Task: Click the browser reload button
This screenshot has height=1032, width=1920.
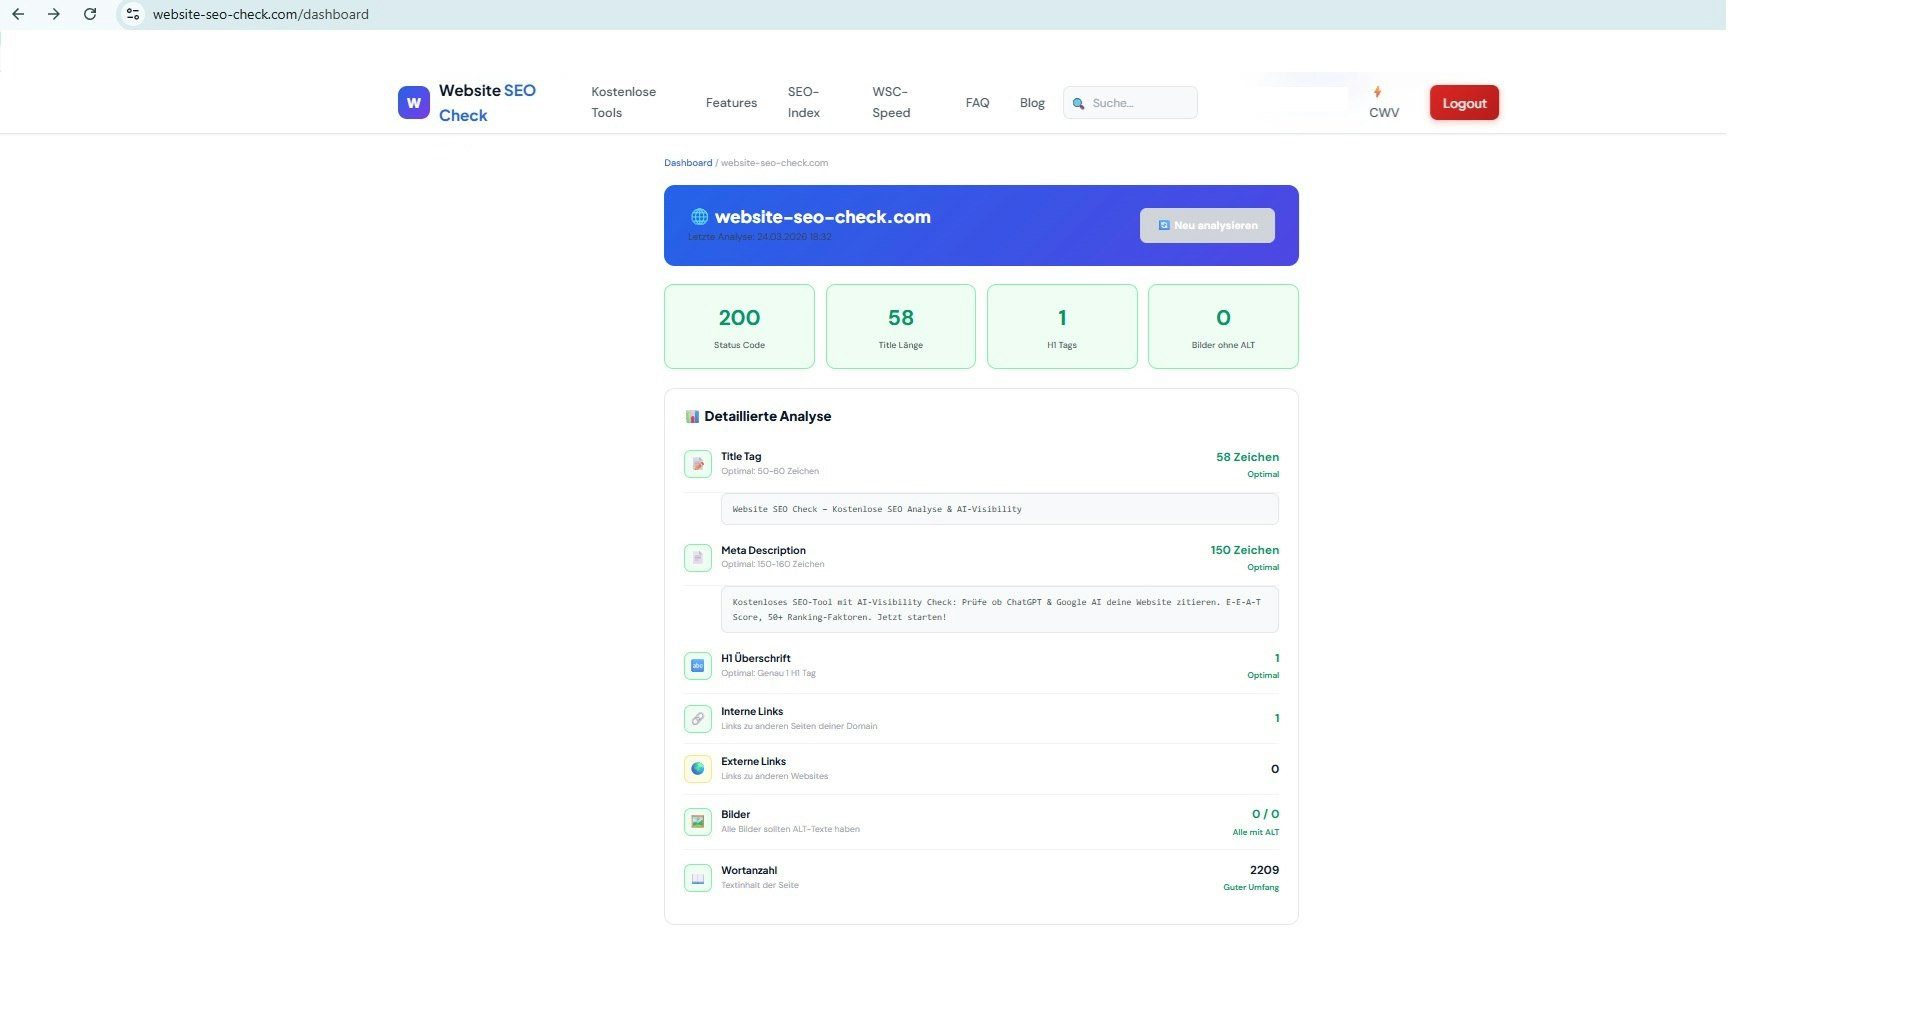Action: 90,14
